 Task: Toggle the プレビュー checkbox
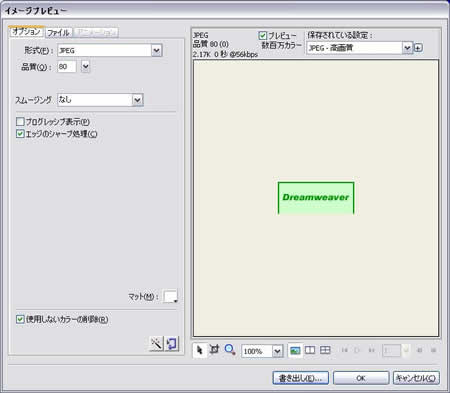pos(263,35)
